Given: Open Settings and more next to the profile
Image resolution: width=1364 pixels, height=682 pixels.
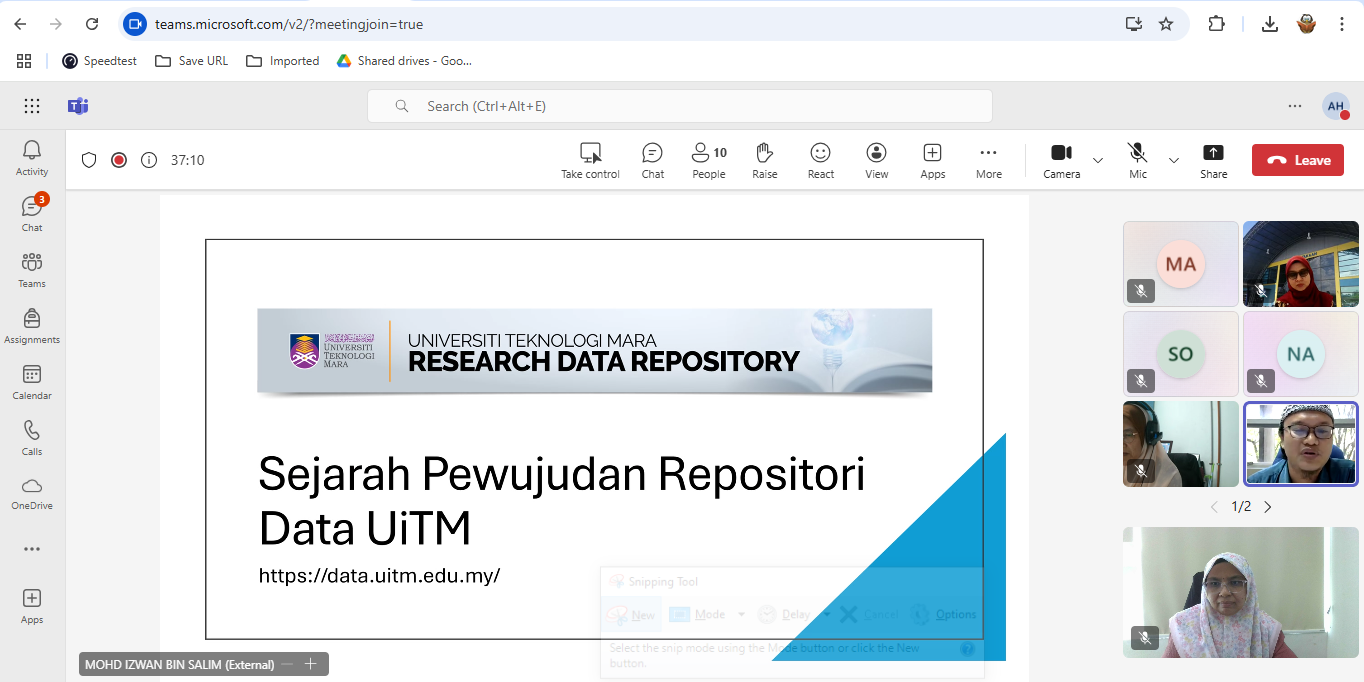Looking at the screenshot, I should 1295,106.
